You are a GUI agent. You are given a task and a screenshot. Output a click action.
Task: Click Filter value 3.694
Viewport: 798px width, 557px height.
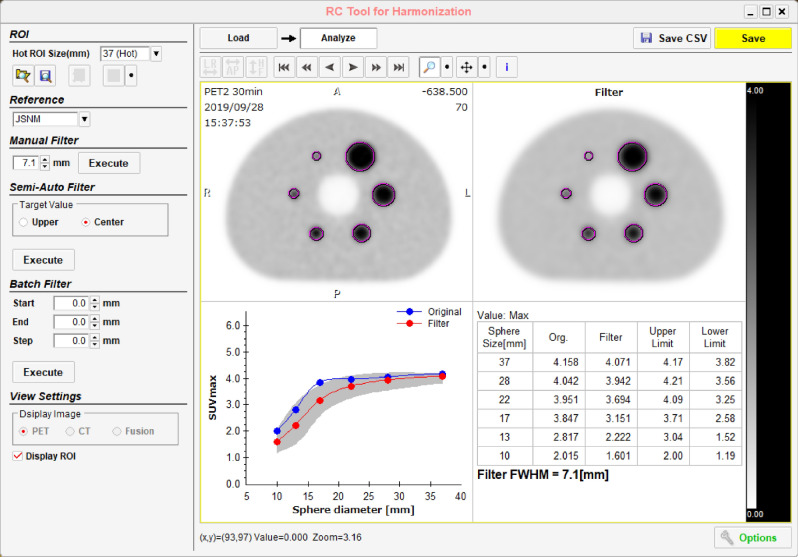coord(617,400)
